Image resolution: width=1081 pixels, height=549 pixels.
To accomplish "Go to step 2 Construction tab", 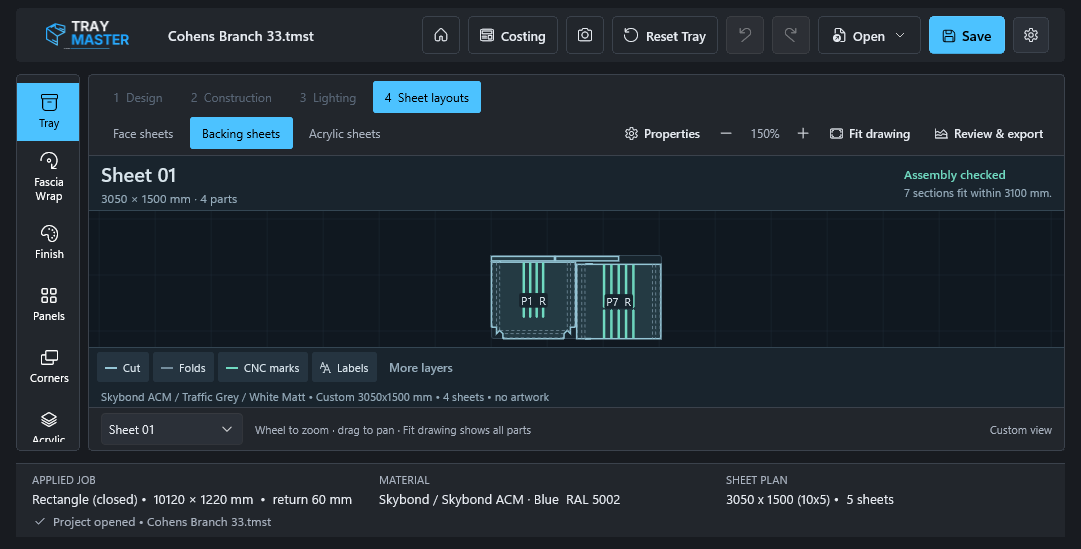I will click(231, 97).
